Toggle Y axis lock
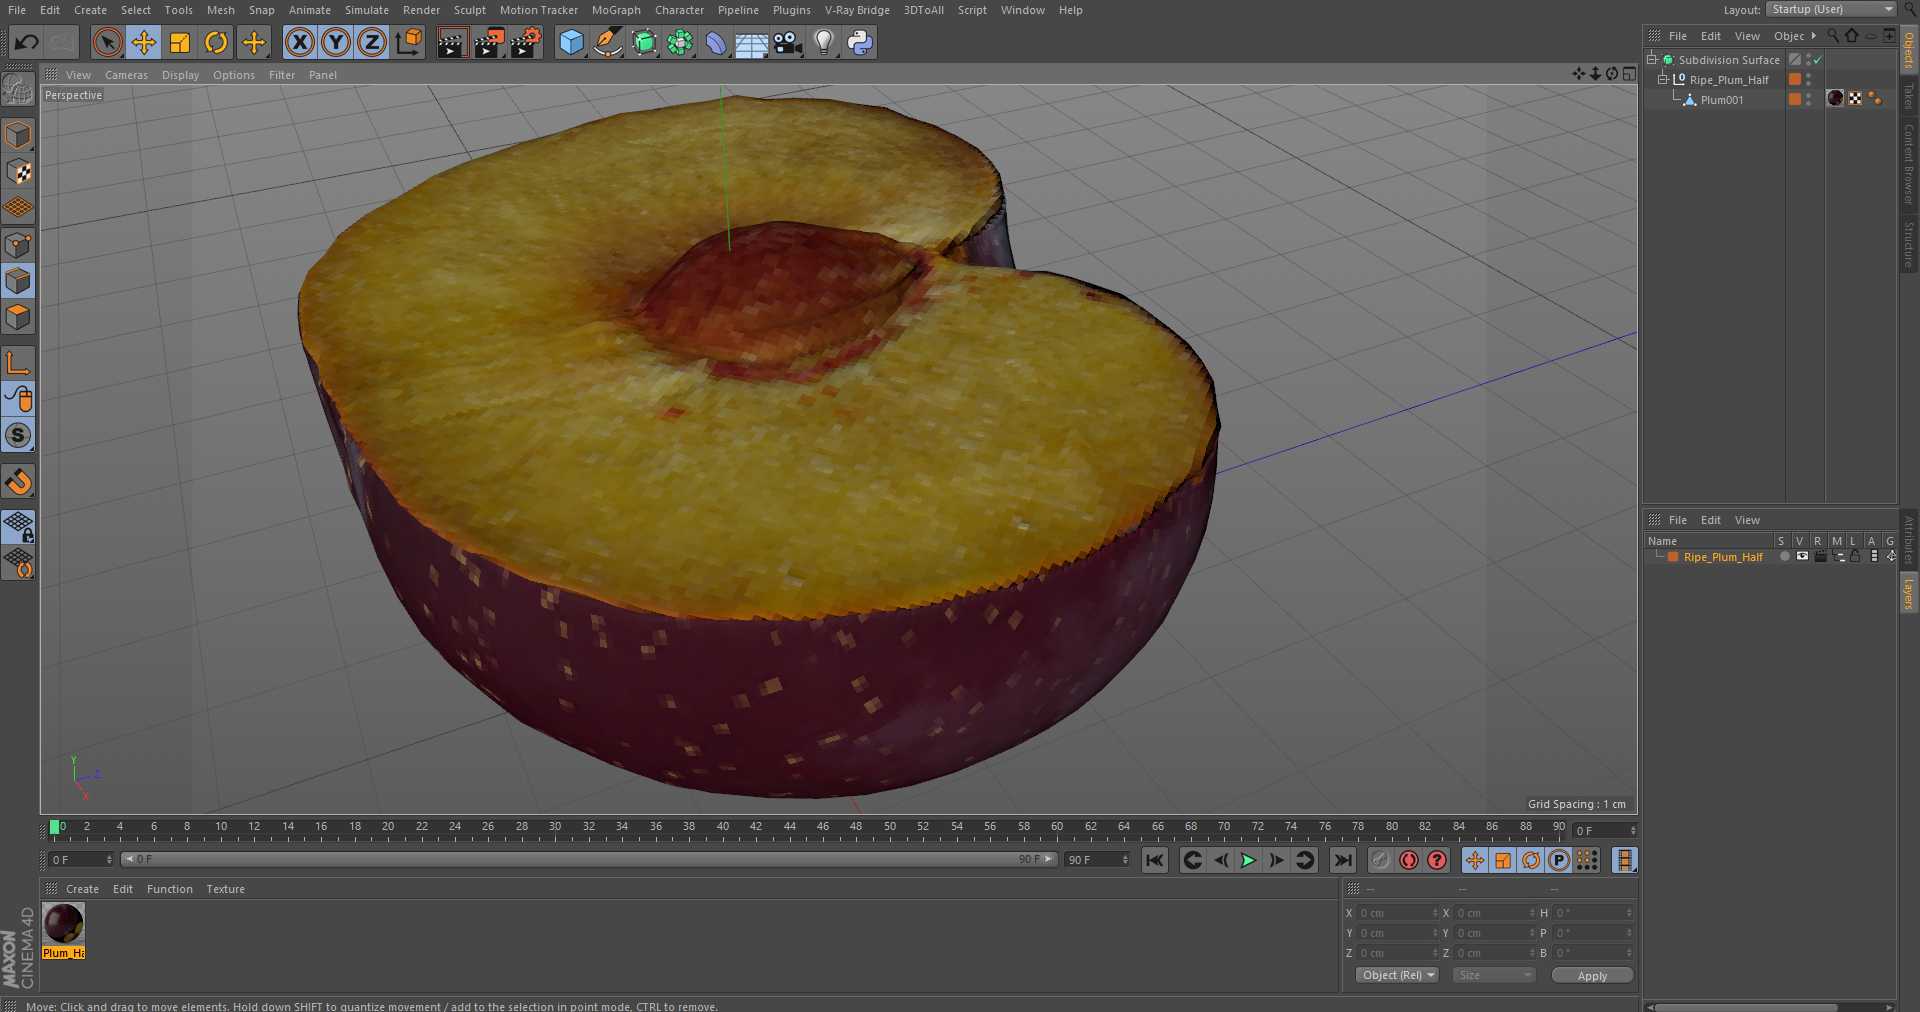 pos(335,42)
